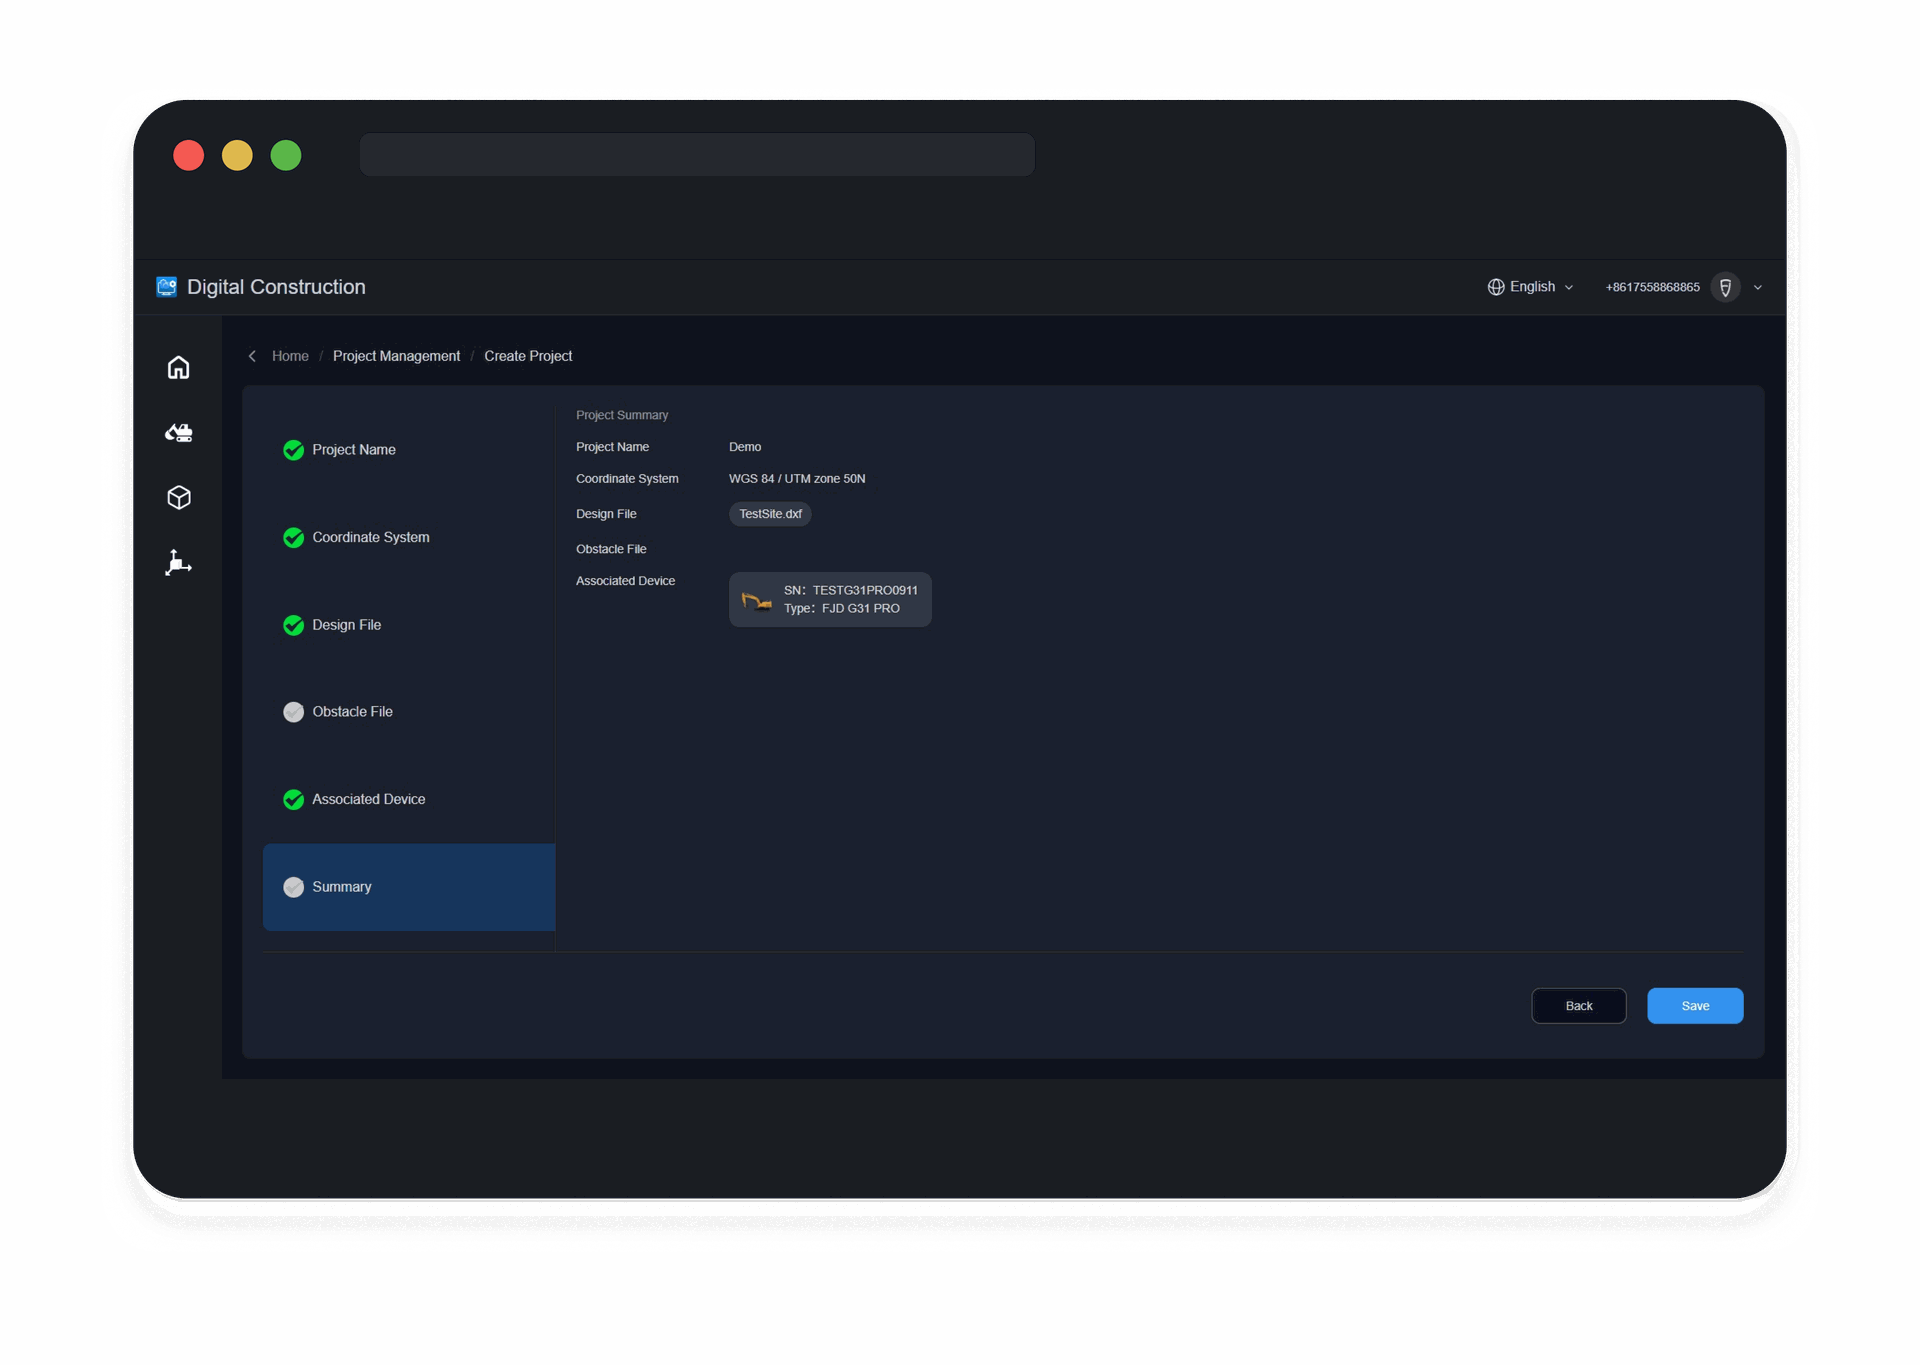Open the excavator devices sidebar icon

point(178,433)
